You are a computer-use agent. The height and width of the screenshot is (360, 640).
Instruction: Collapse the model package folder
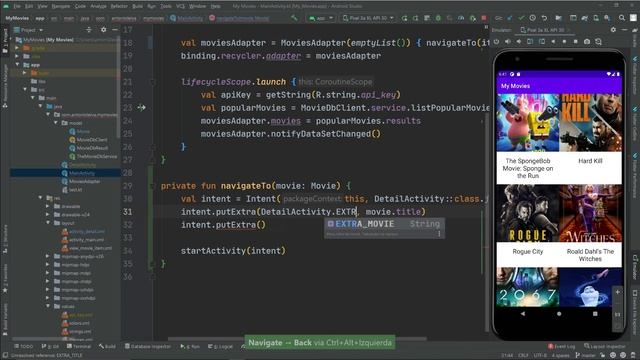[56, 123]
